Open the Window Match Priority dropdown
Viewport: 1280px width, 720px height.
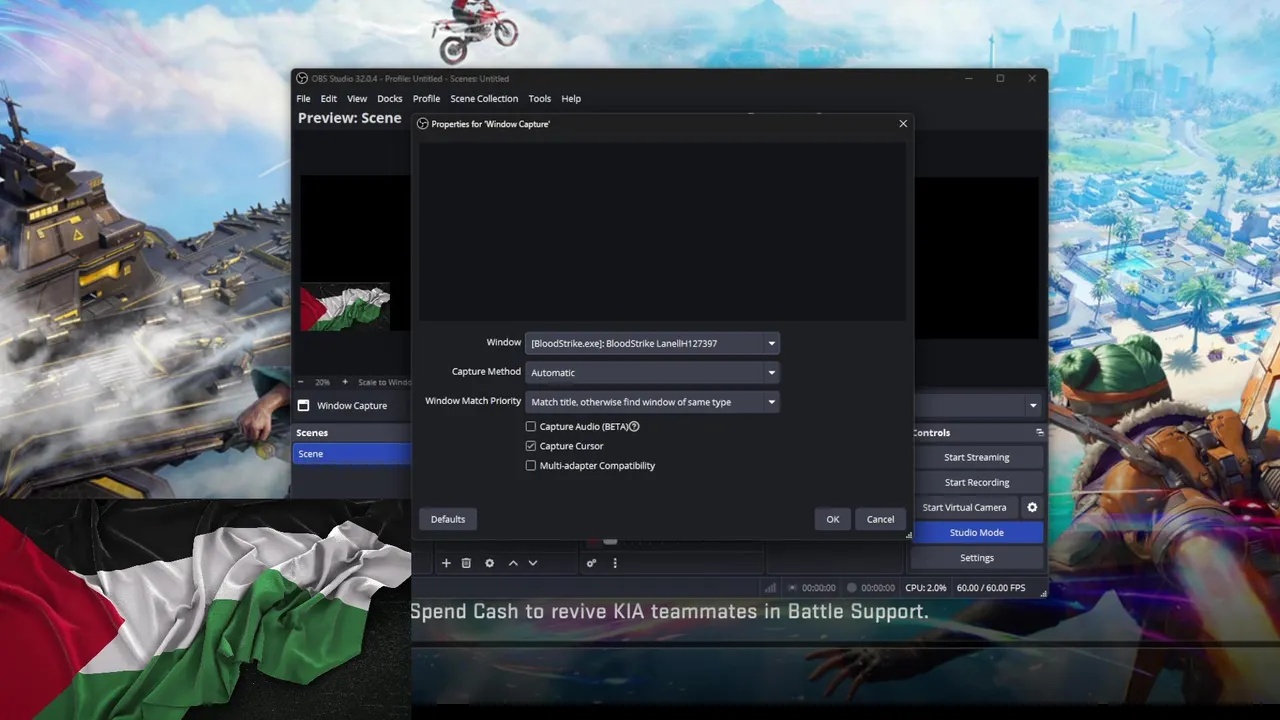(652, 402)
